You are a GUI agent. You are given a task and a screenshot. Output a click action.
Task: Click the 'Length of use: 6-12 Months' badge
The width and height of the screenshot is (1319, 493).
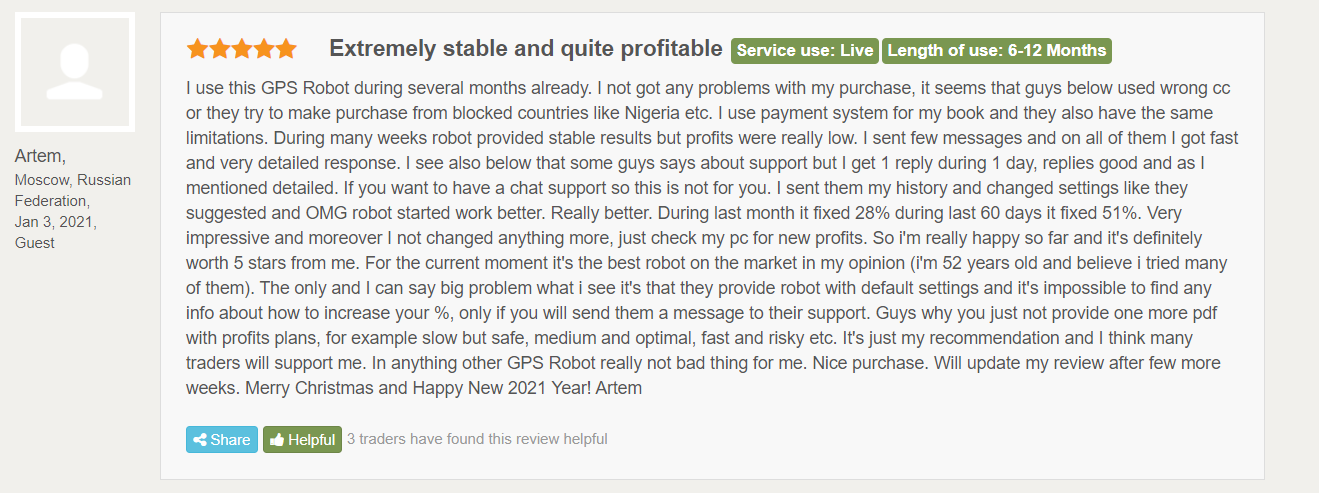tap(997, 51)
